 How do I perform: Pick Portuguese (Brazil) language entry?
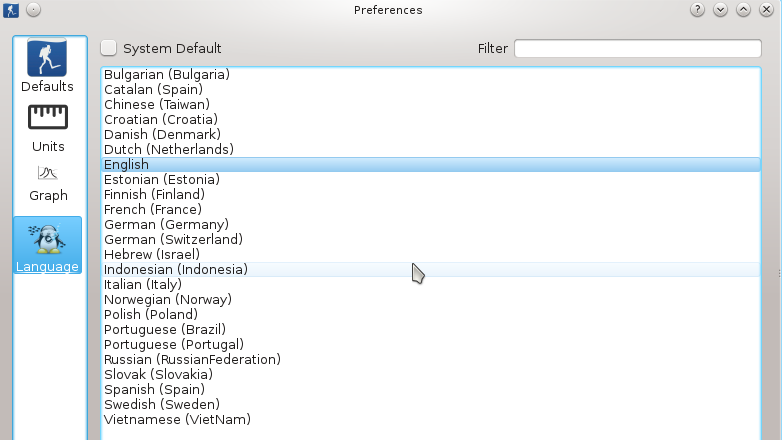click(x=165, y=329)
